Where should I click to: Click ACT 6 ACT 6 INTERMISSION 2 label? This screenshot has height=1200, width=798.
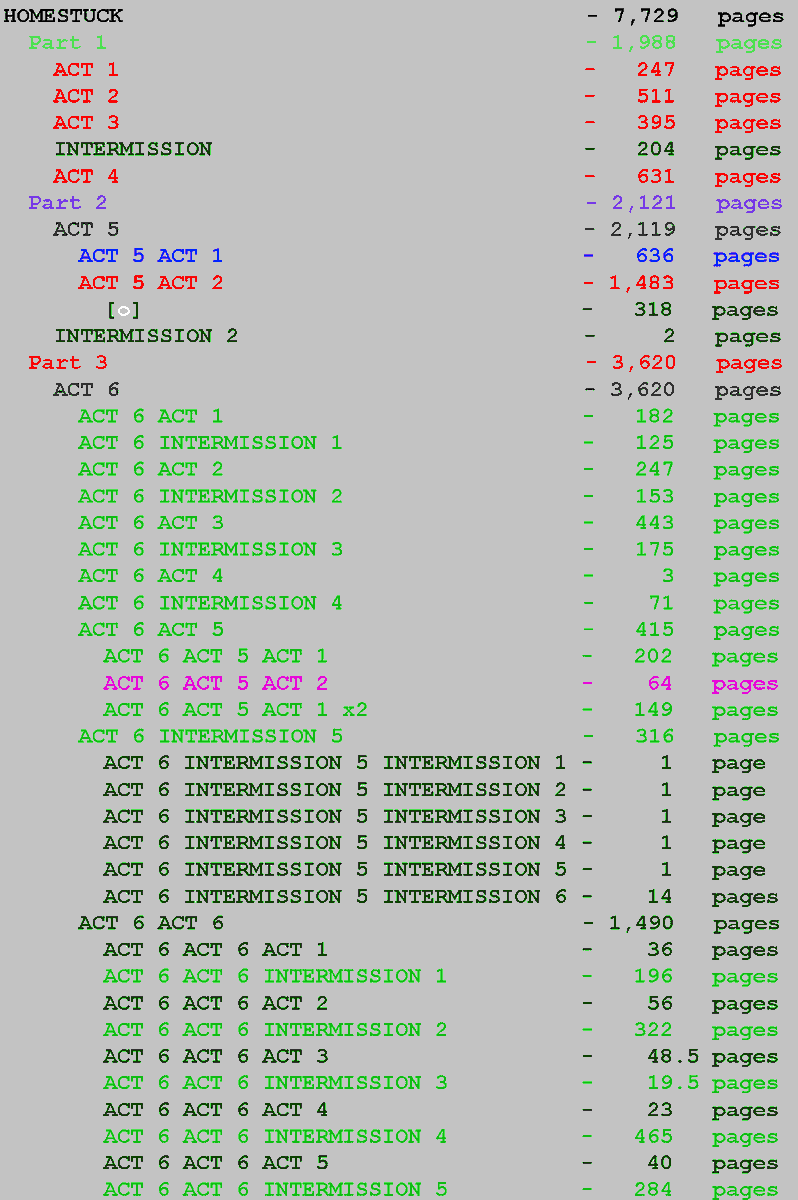(x=275, y=1029)
